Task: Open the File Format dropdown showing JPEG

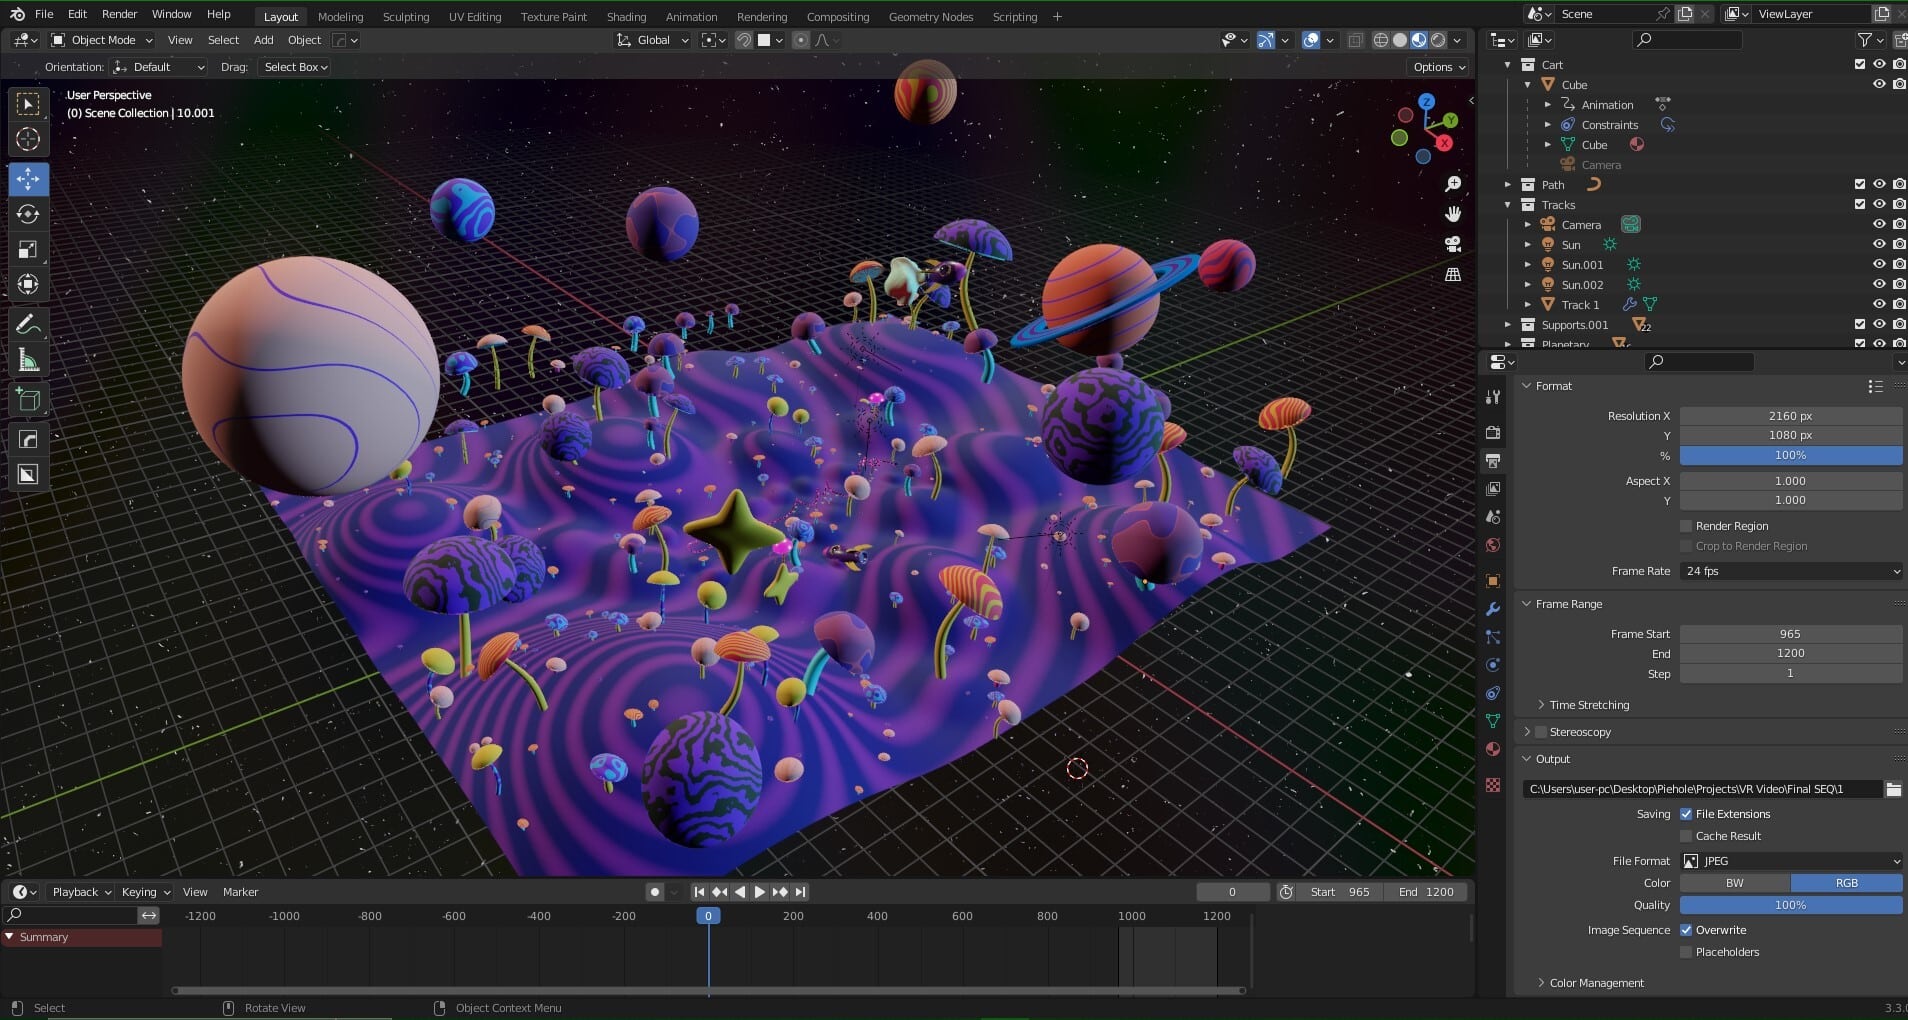Action: (x=1790, y=861)
